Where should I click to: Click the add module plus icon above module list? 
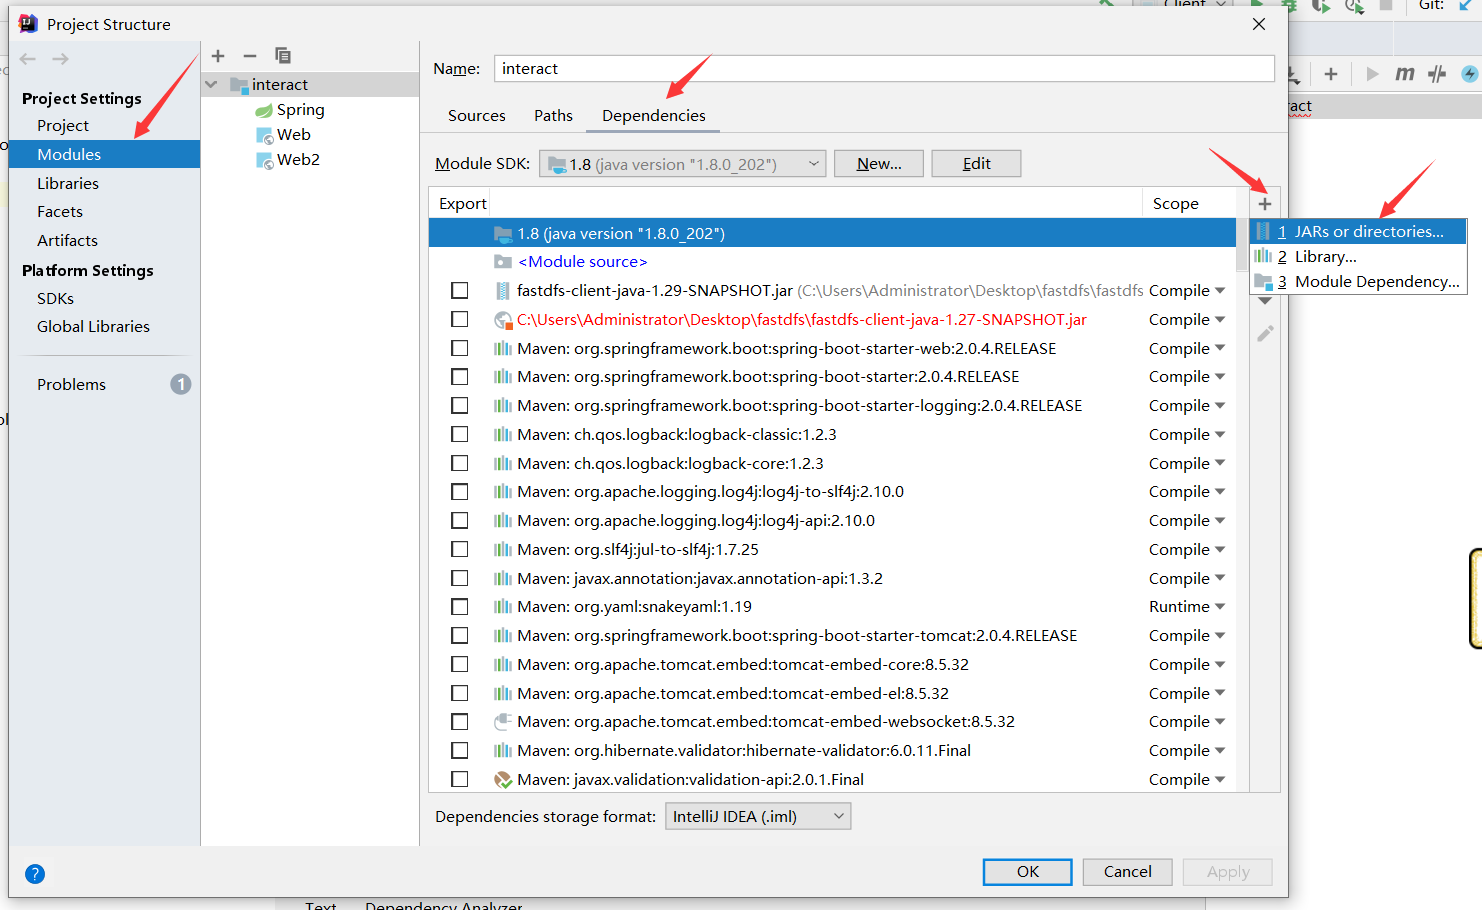[218, 56]
